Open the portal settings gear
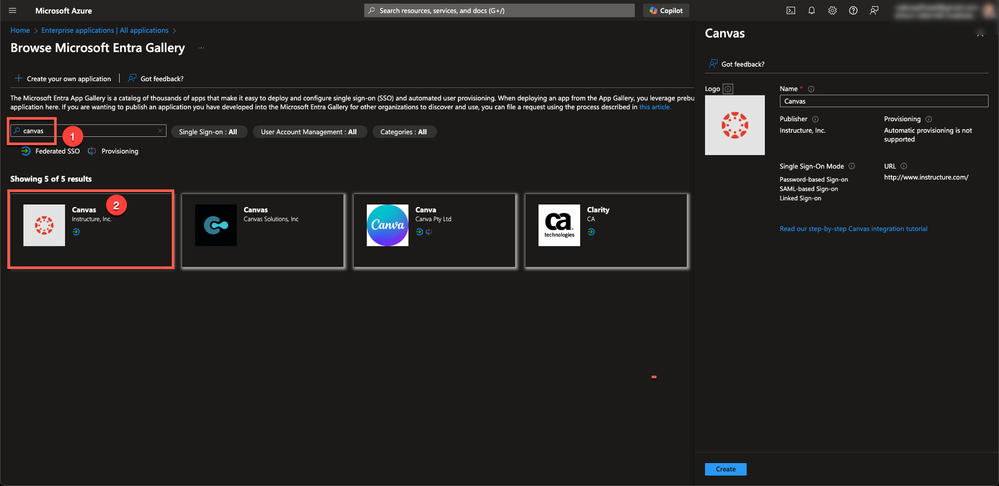 832,10
